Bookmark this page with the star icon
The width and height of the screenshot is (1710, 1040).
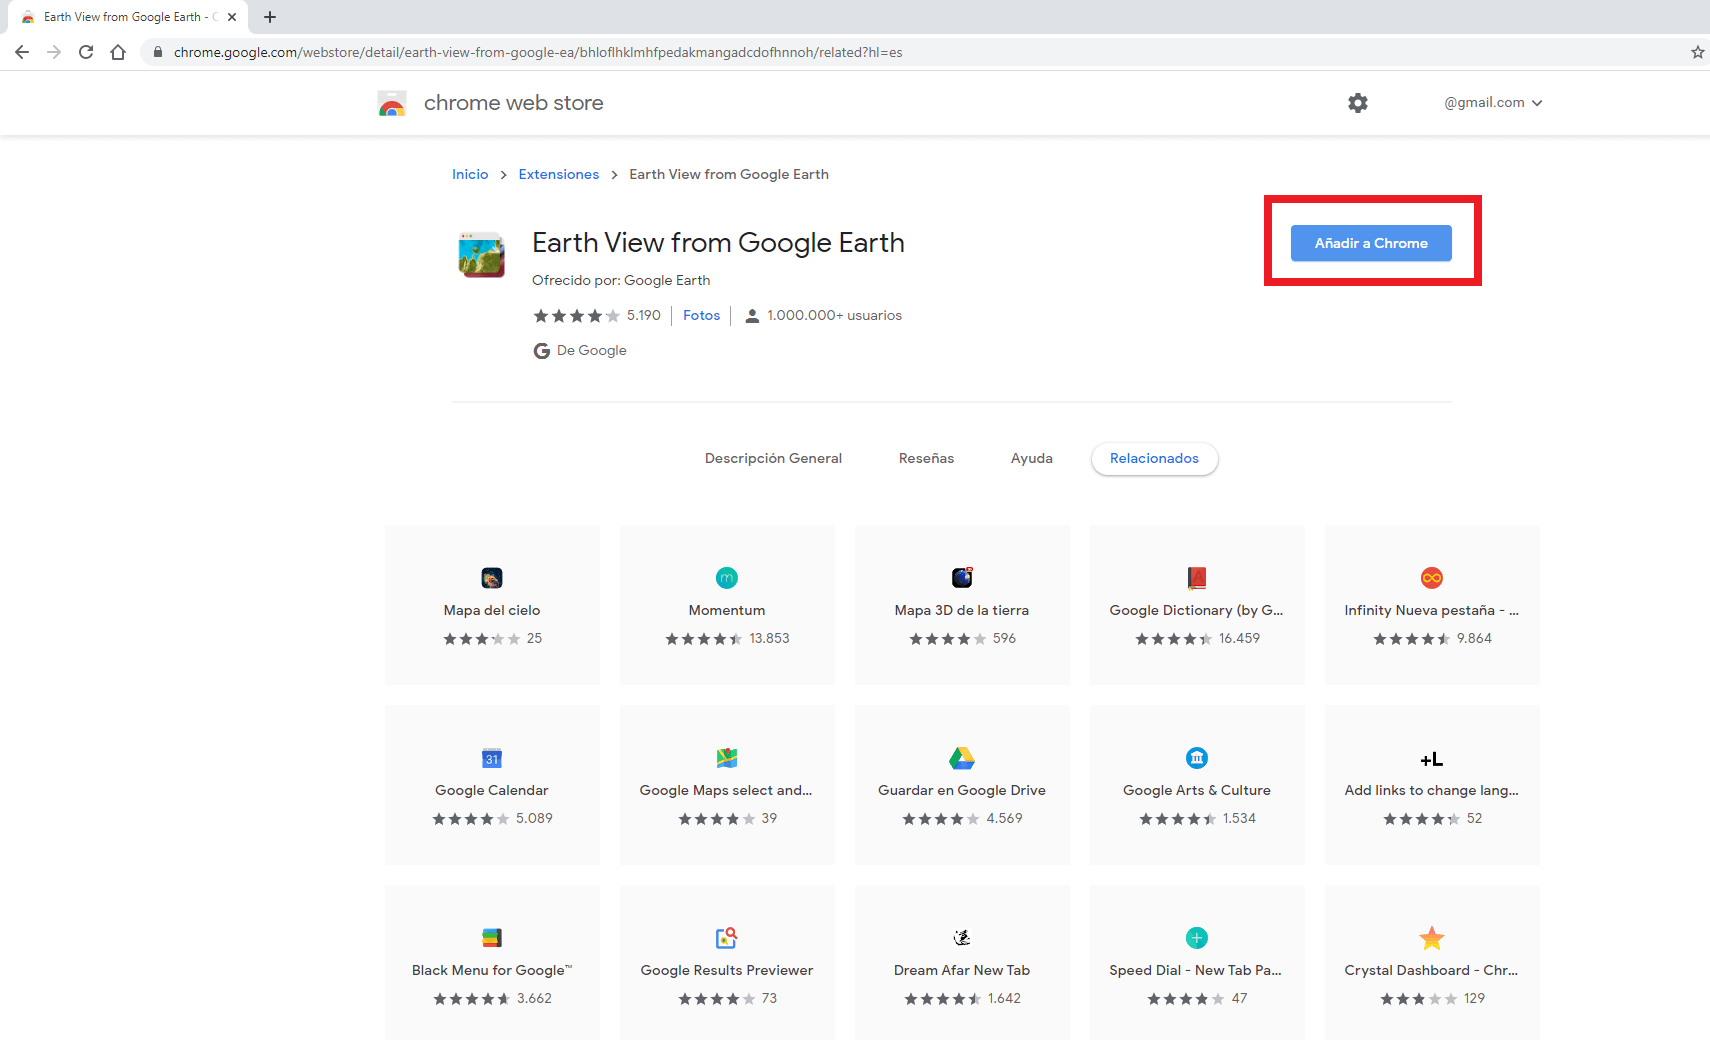[x=1697, y=52]
